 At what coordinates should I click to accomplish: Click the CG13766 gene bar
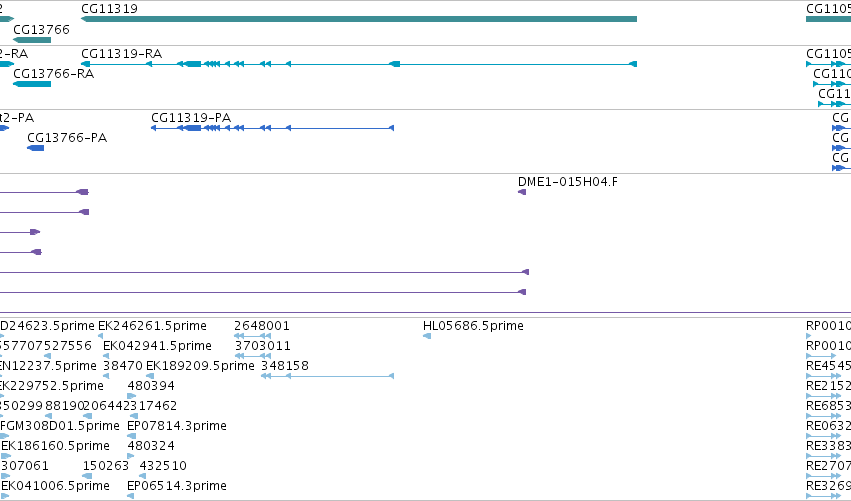[32, 40]
